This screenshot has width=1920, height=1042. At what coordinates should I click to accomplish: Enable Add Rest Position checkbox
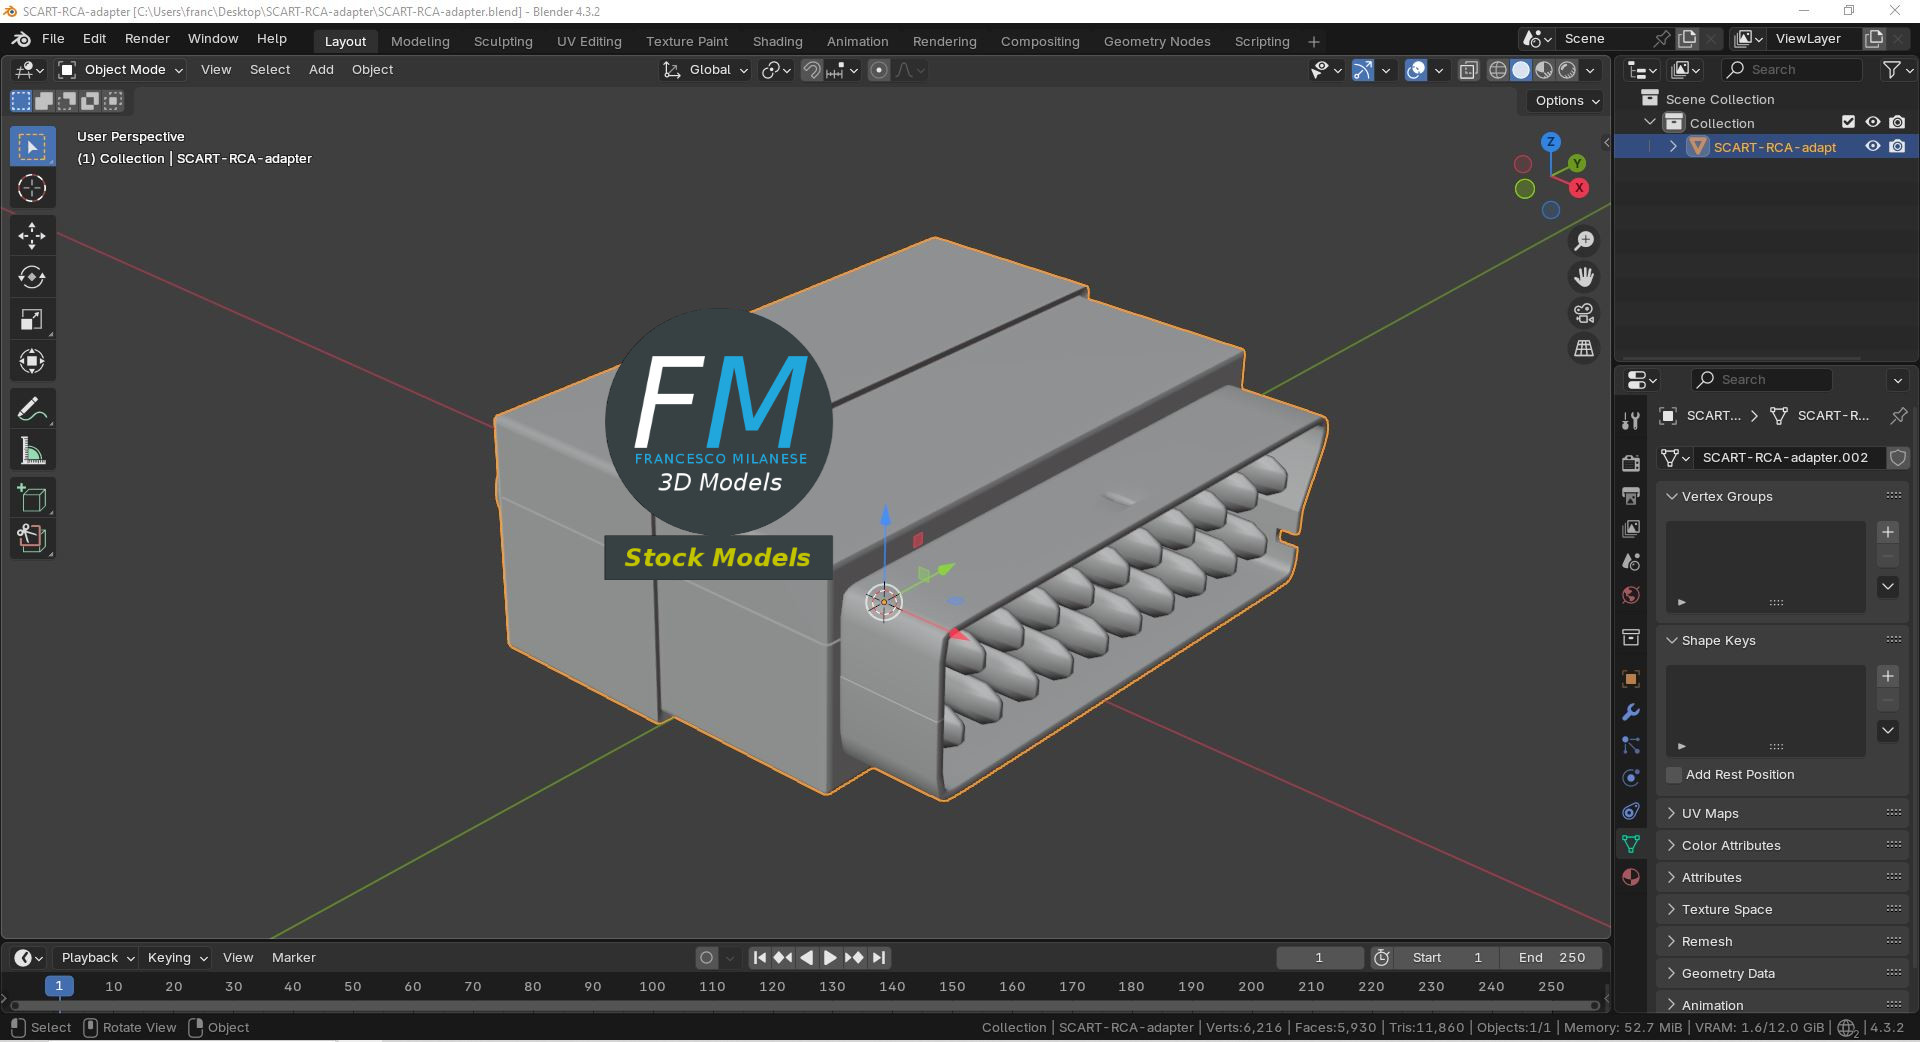click(1674, 775)
